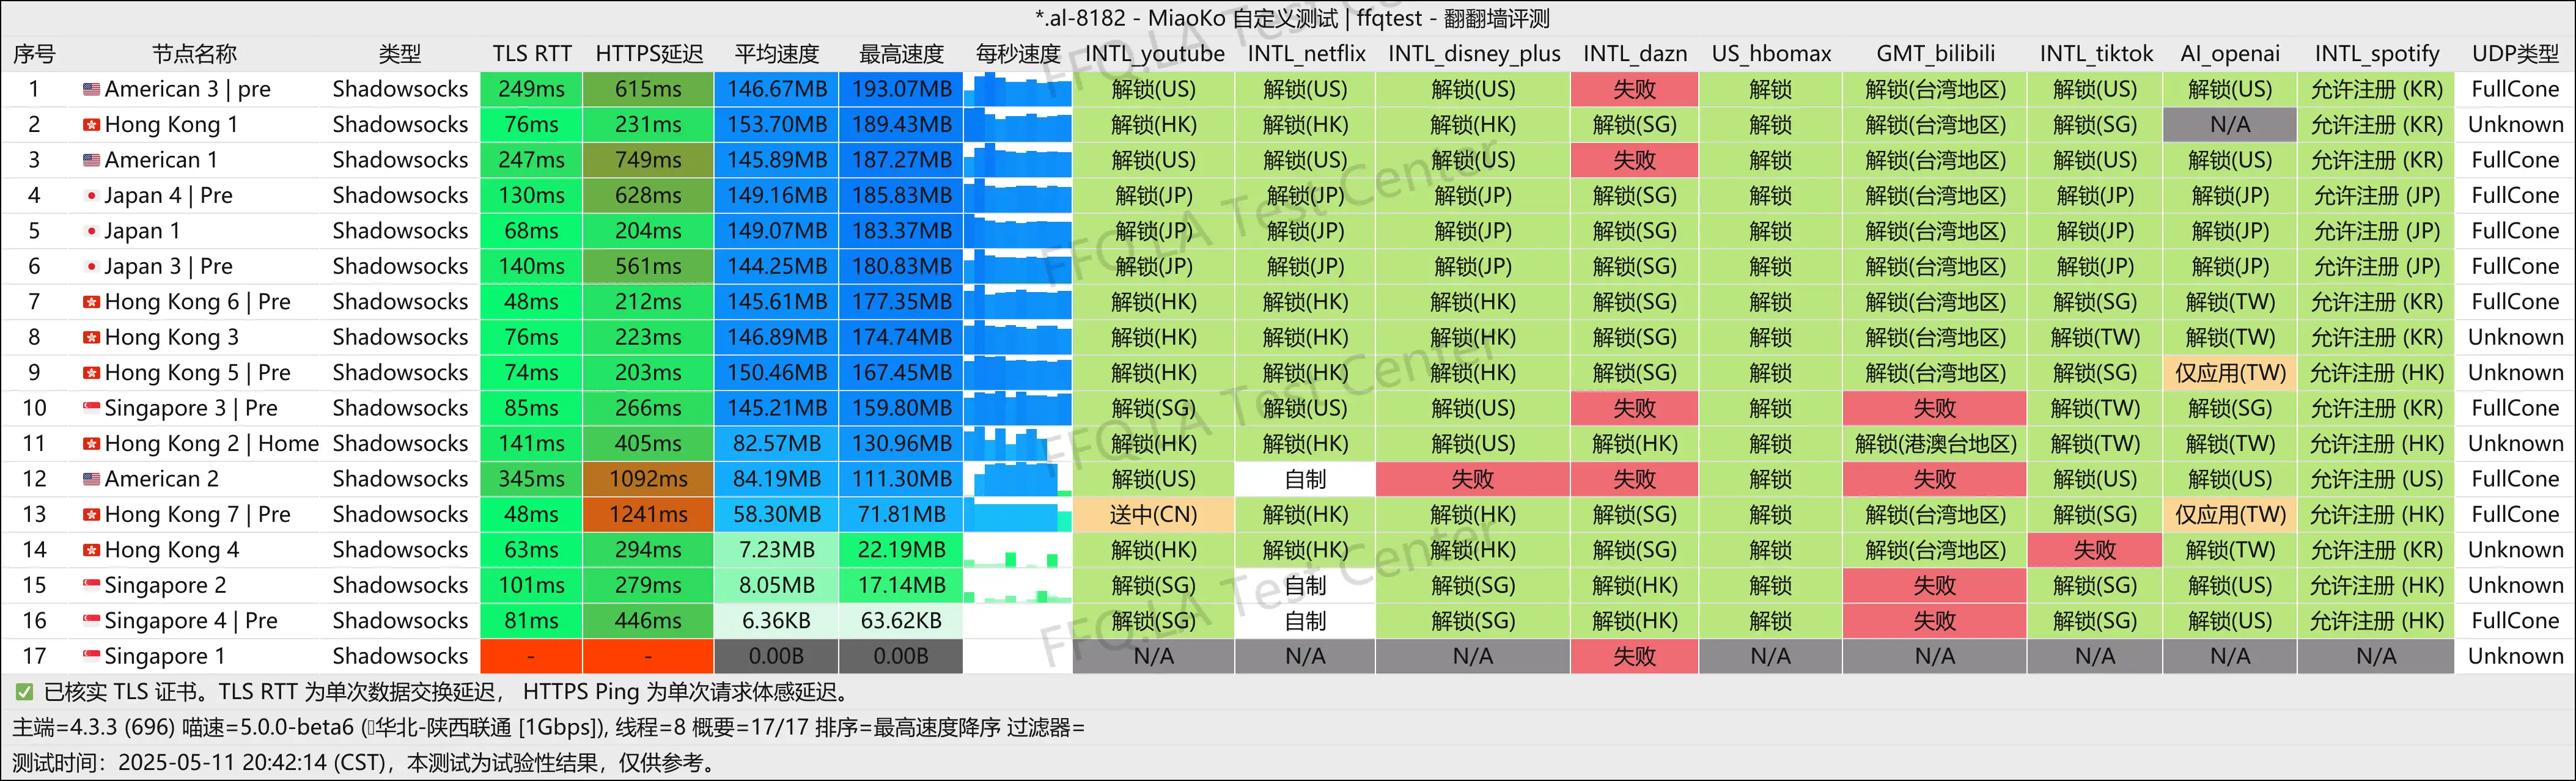Click the US flag icon beside American 3 | pre
2576x781 pixels.
click(91, 89)
